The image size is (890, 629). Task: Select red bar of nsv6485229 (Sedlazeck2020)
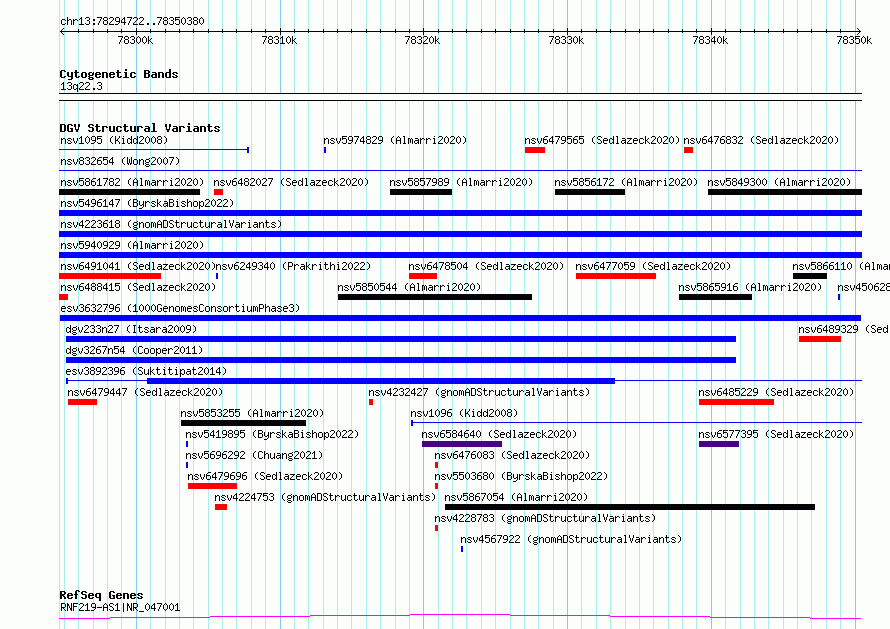tap(736, 402)
